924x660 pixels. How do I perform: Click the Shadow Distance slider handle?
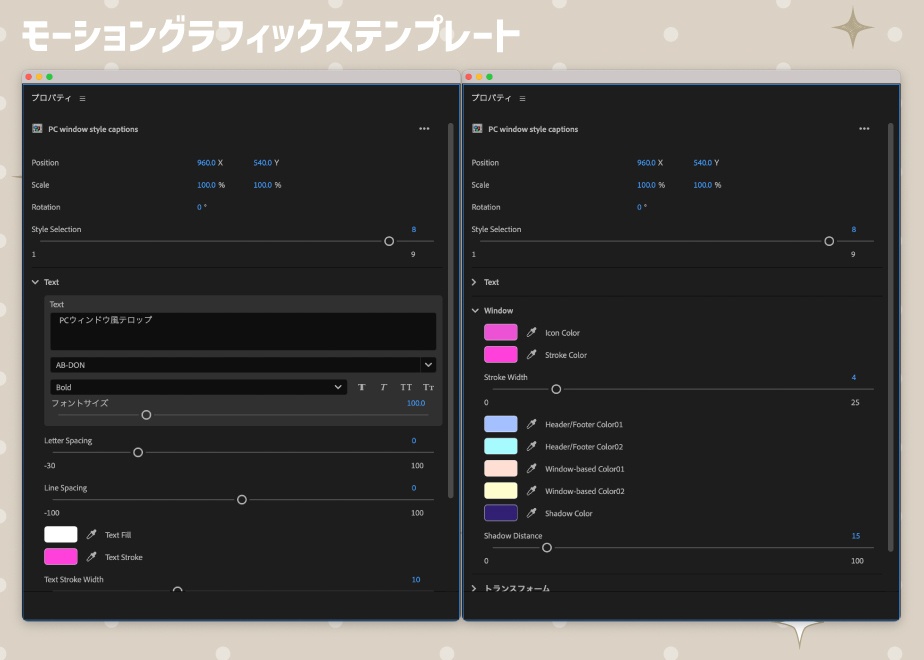click(x=547, y=547)
